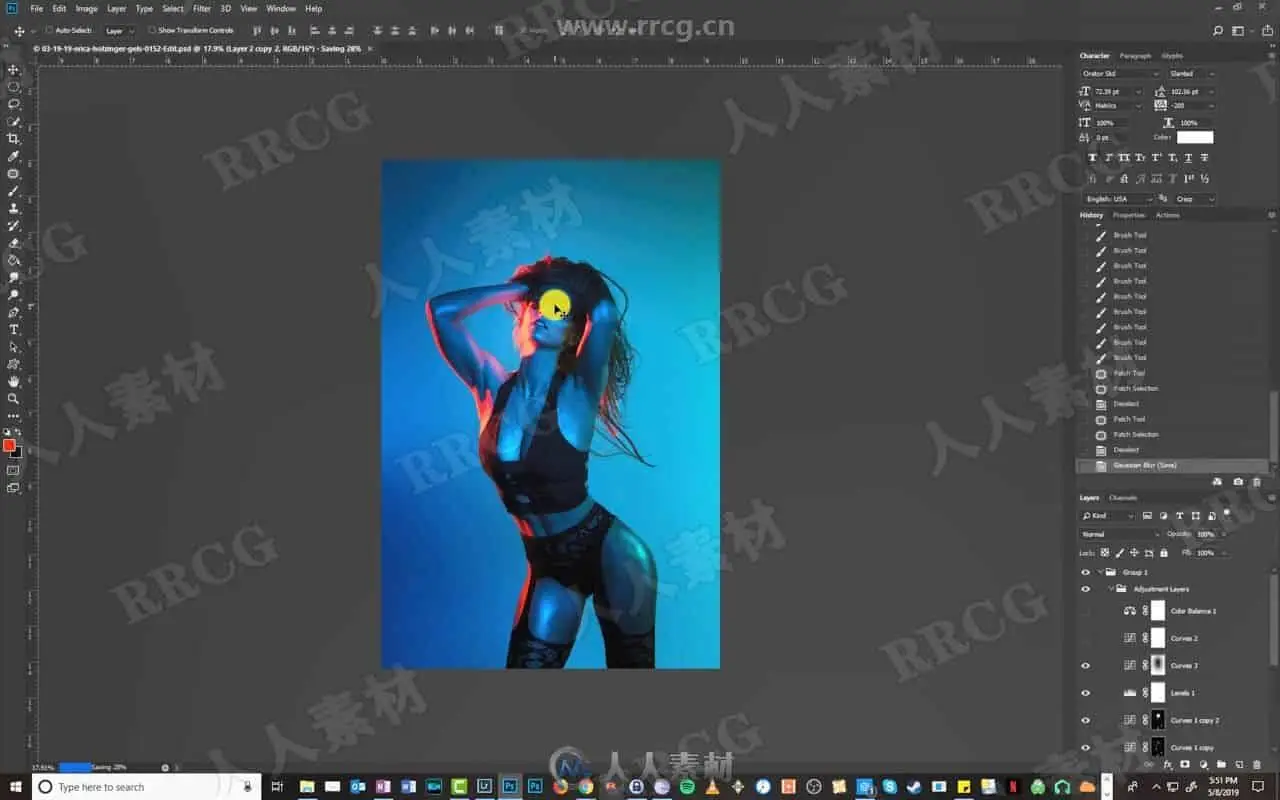Delete layer using the trash icon
Screen dimensions: 1280x800
[x=1257, y=765]
